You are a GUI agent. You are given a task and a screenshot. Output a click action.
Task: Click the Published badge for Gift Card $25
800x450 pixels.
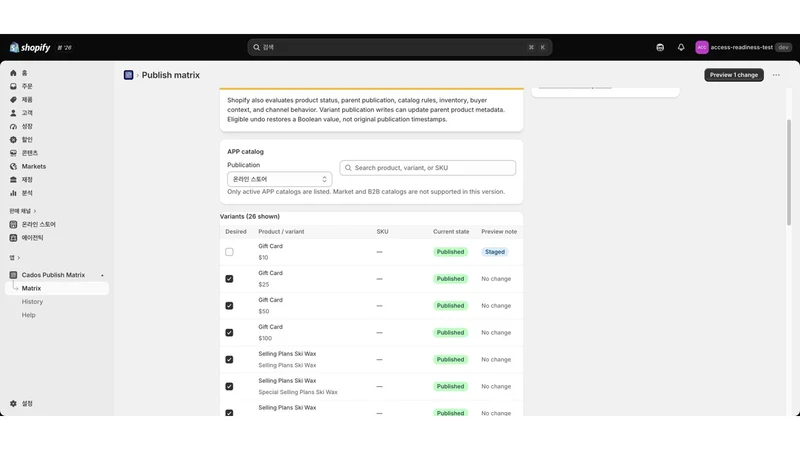(x=450, y=279)
